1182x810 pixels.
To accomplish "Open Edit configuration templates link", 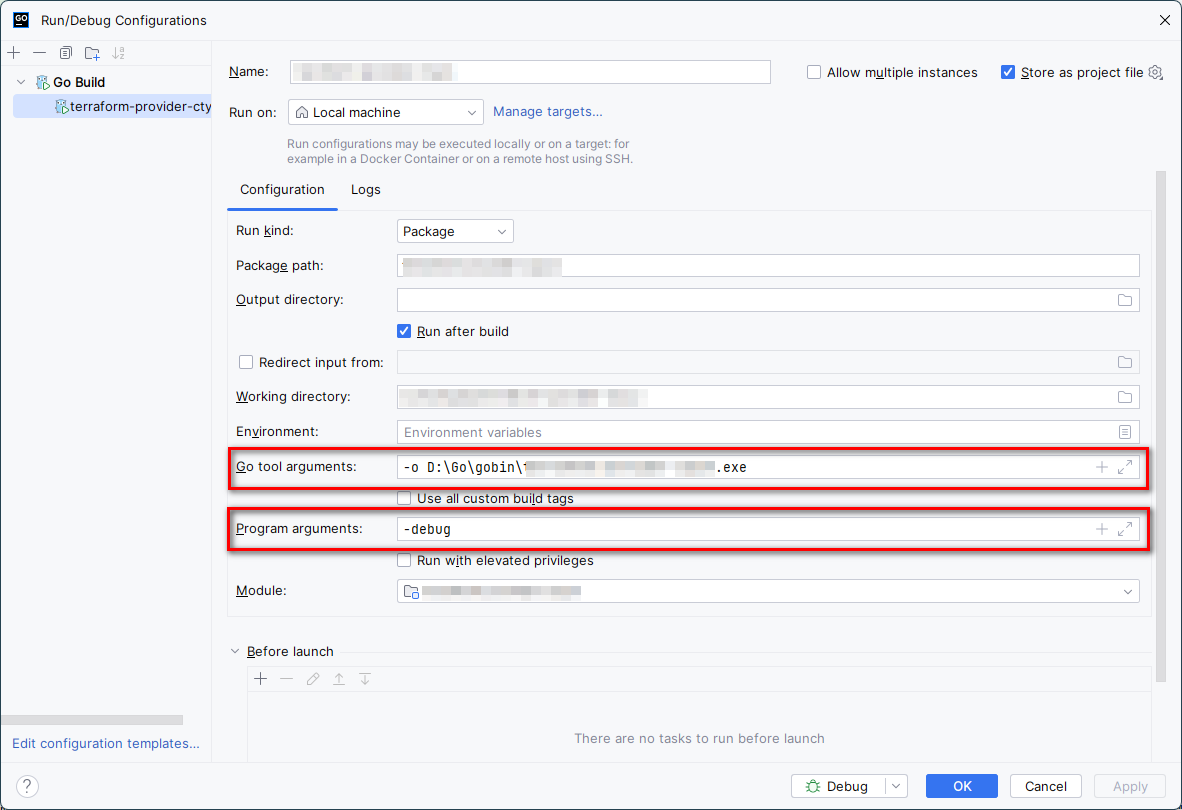I will 106,744.
